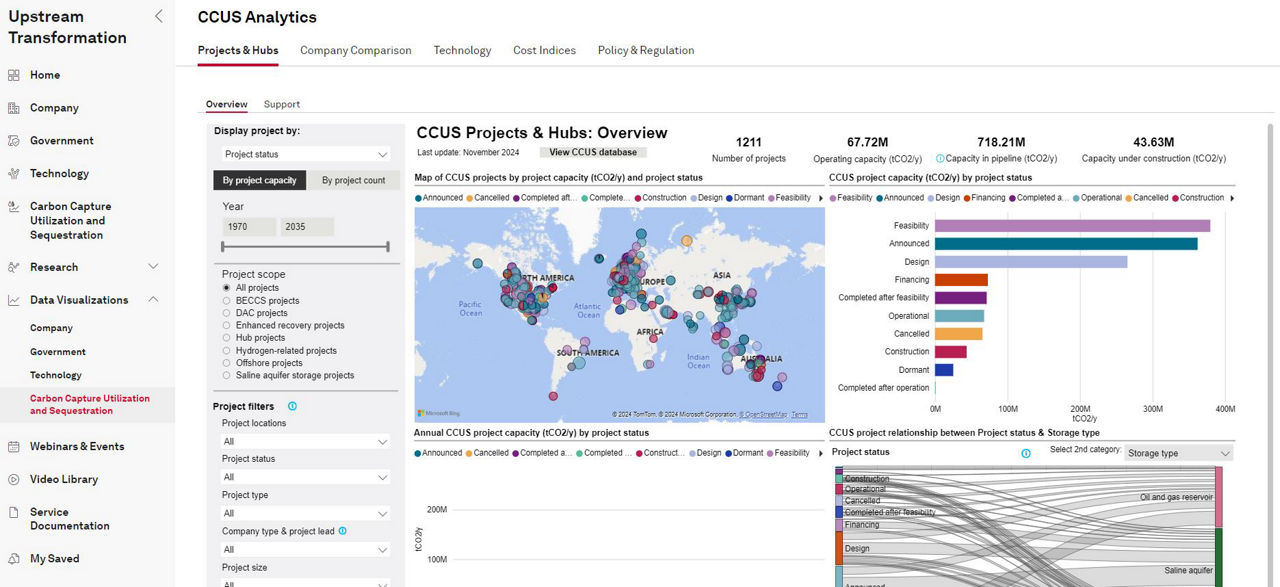Image resolution: width=1280 pixels, height=587 pixels.
Task: Click info icon next to Project filters
Action: click(292, 406)
